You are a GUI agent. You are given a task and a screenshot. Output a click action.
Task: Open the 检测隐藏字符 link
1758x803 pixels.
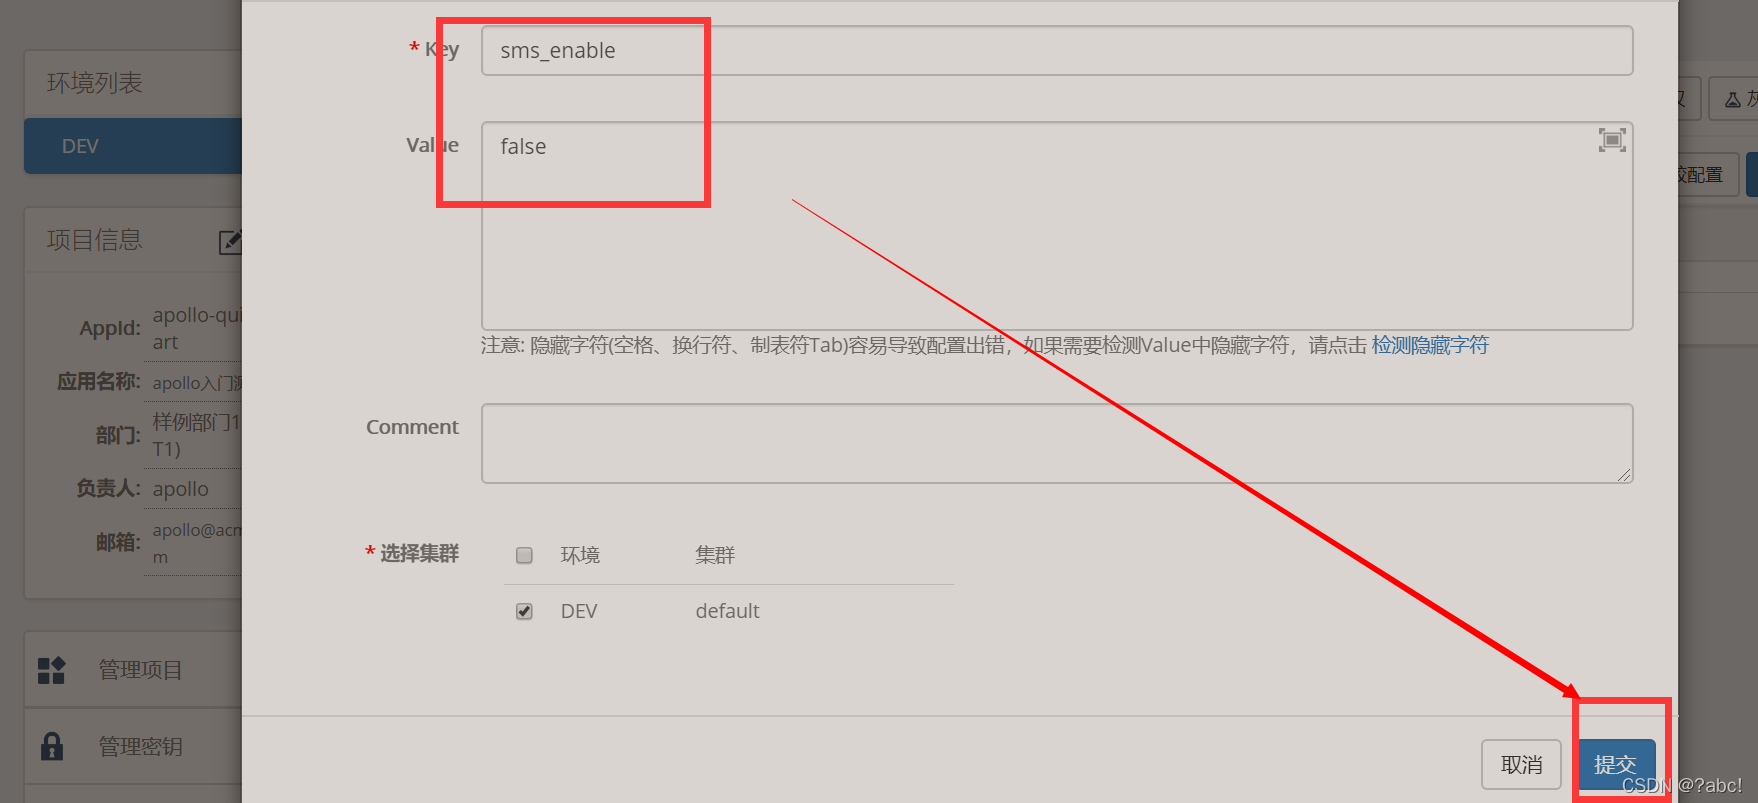coord(1430,346)
